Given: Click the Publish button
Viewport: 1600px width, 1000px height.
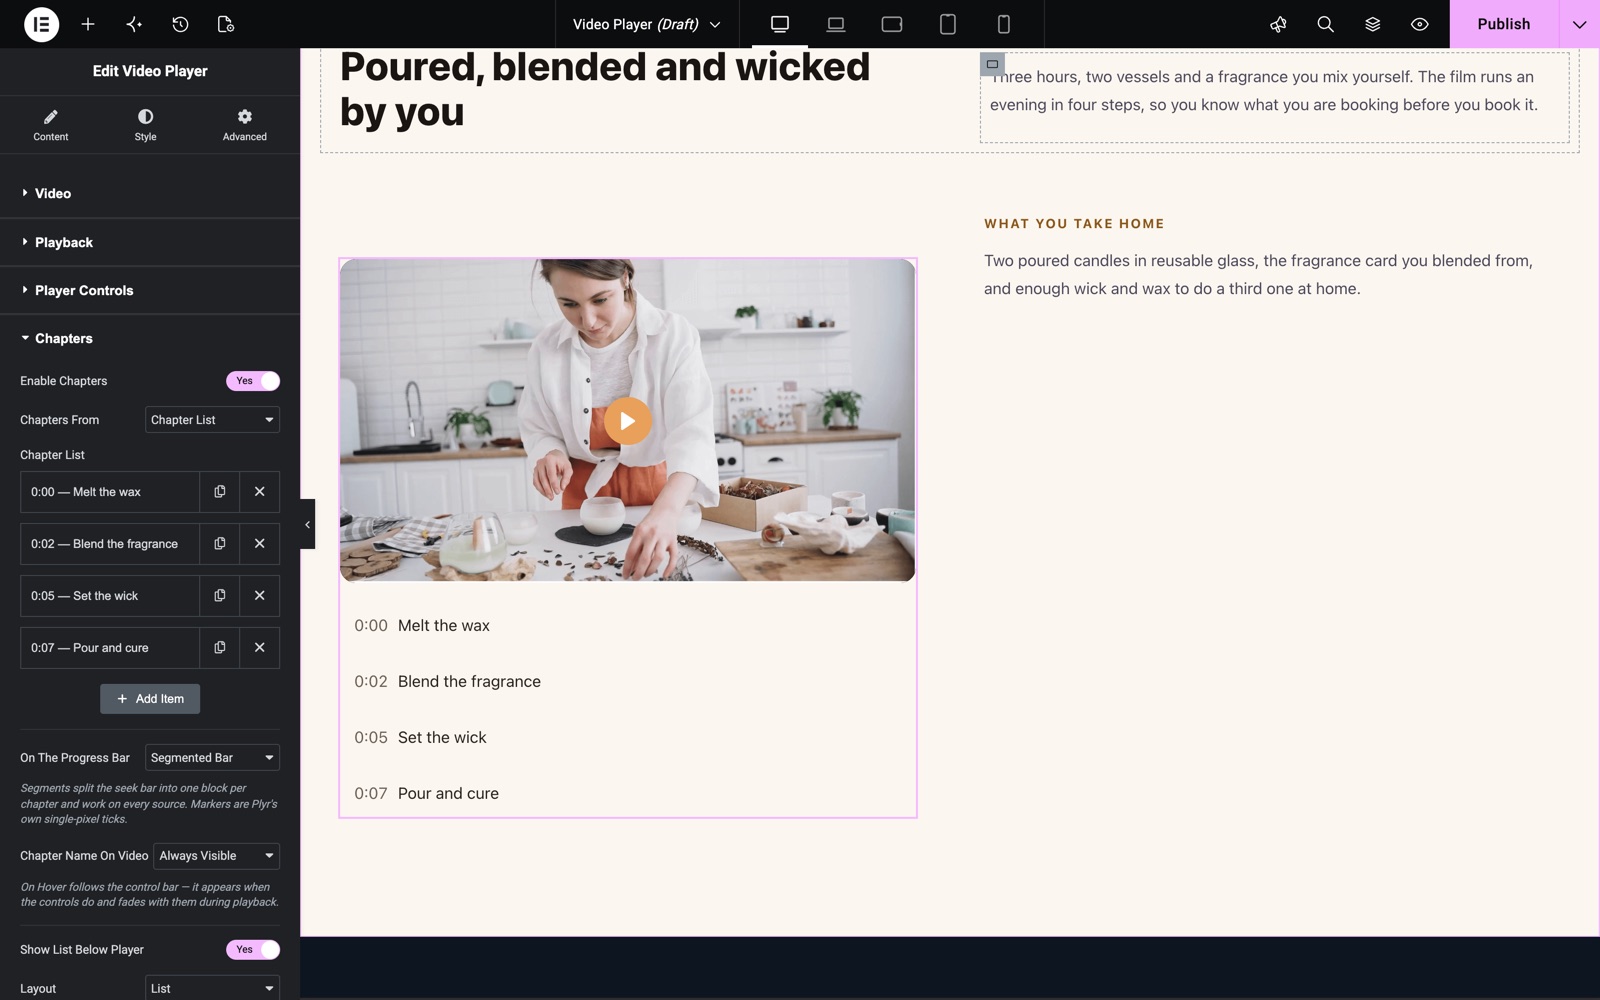Looking at the screenshot, I should click(1504, 24).
